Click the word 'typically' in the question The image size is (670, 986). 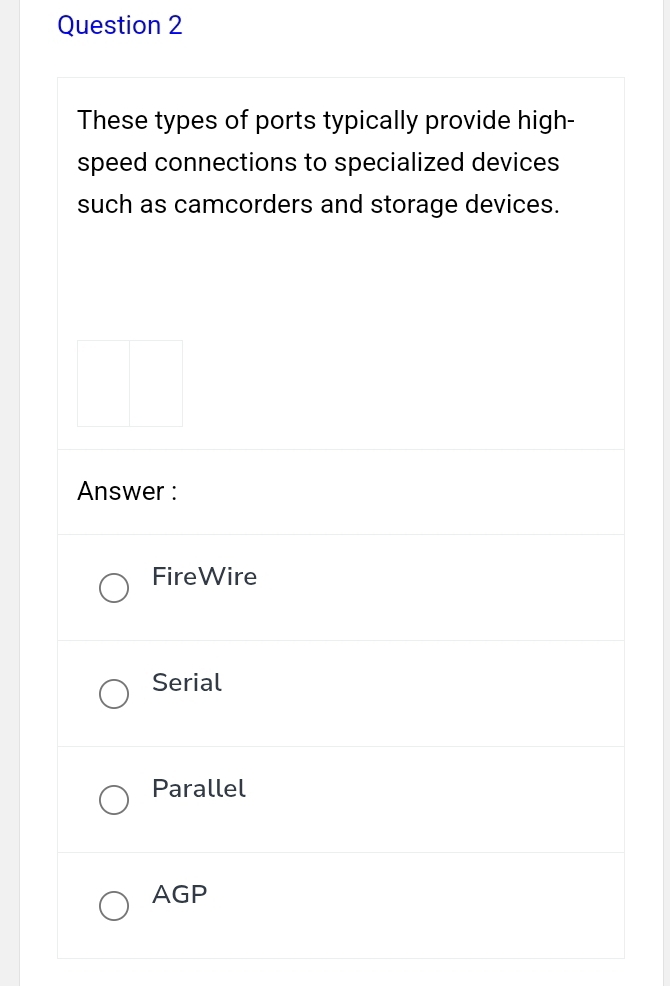click(x=371, y=121)
